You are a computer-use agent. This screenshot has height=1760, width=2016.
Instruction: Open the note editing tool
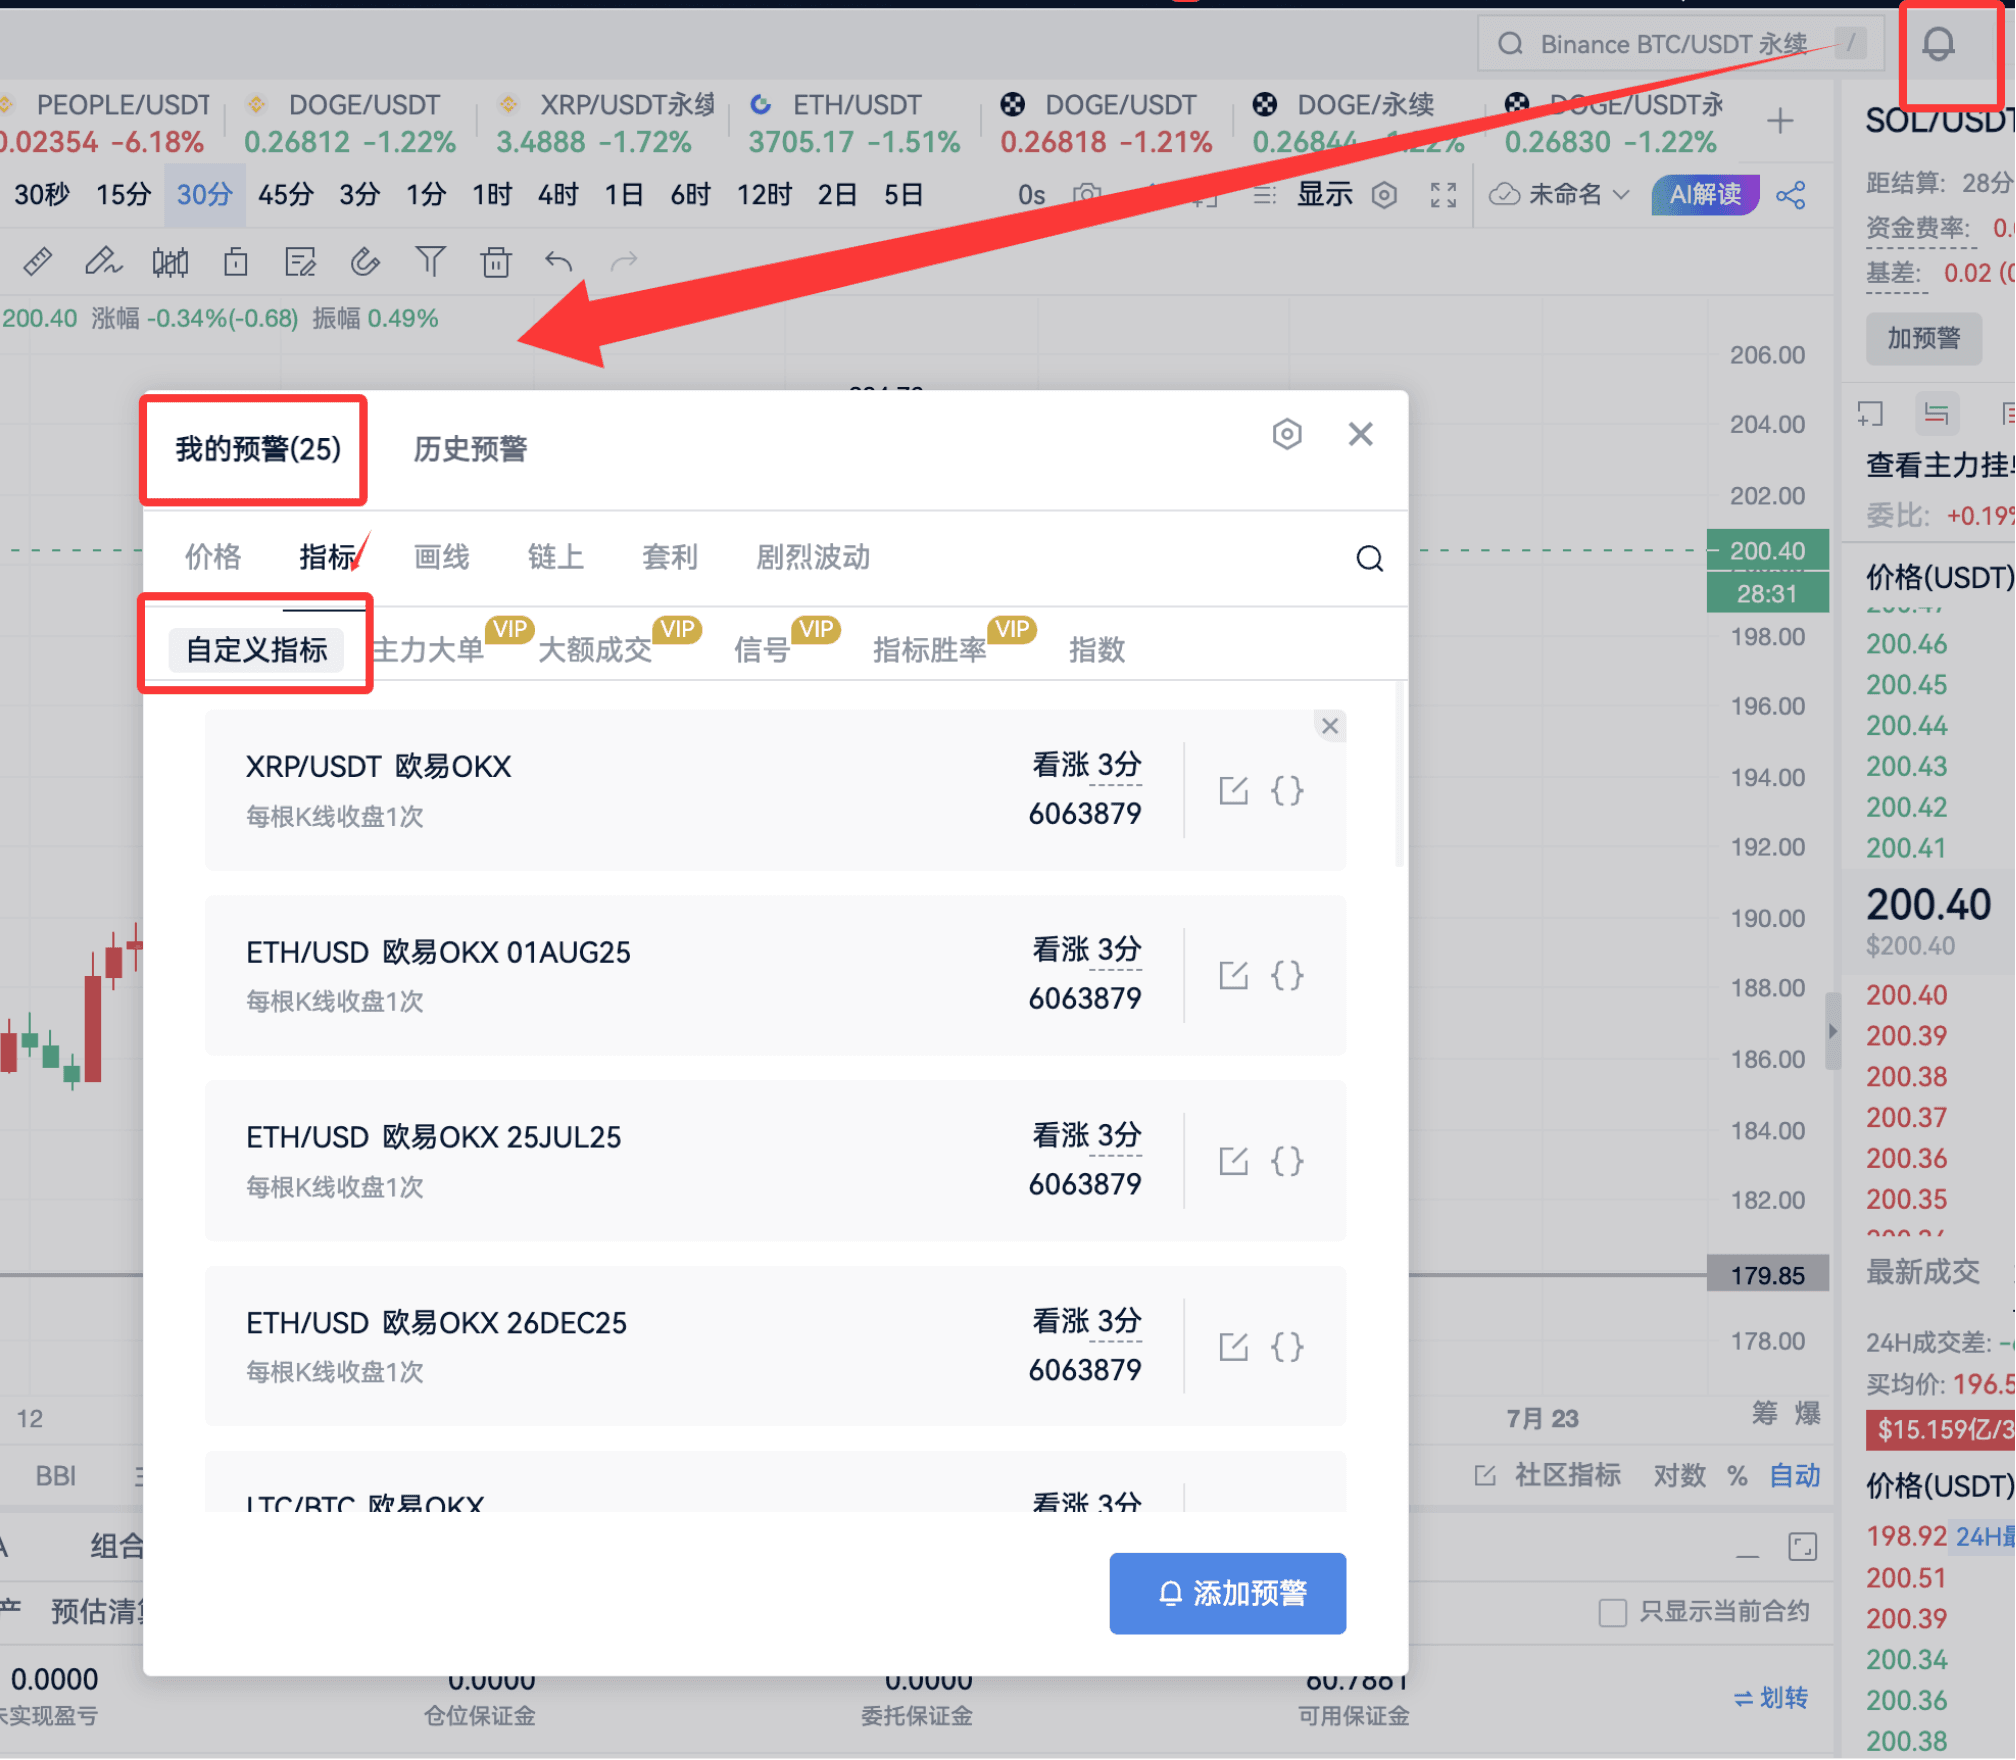click(x=300, y=262)
